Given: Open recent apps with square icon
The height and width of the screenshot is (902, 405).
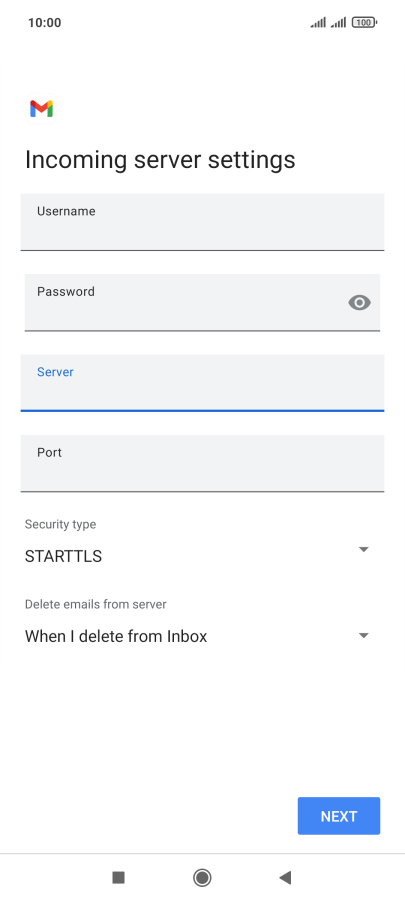Looking at the screenshot, I should 119,877.
